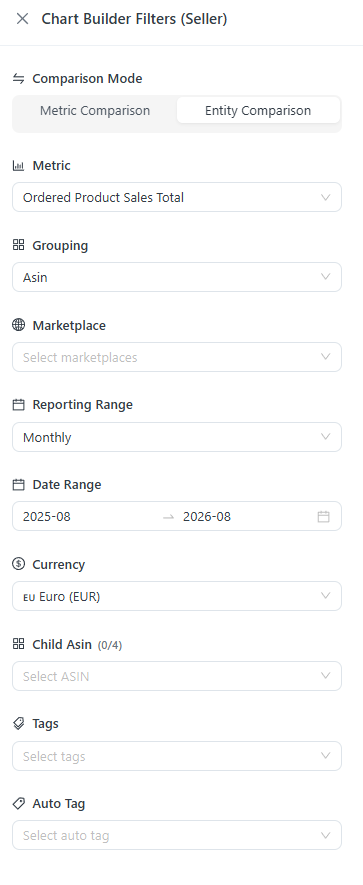Open the Select tags dropdown
Screen dimensions: 363x885
pyautogui.click(x=177, y=756)
